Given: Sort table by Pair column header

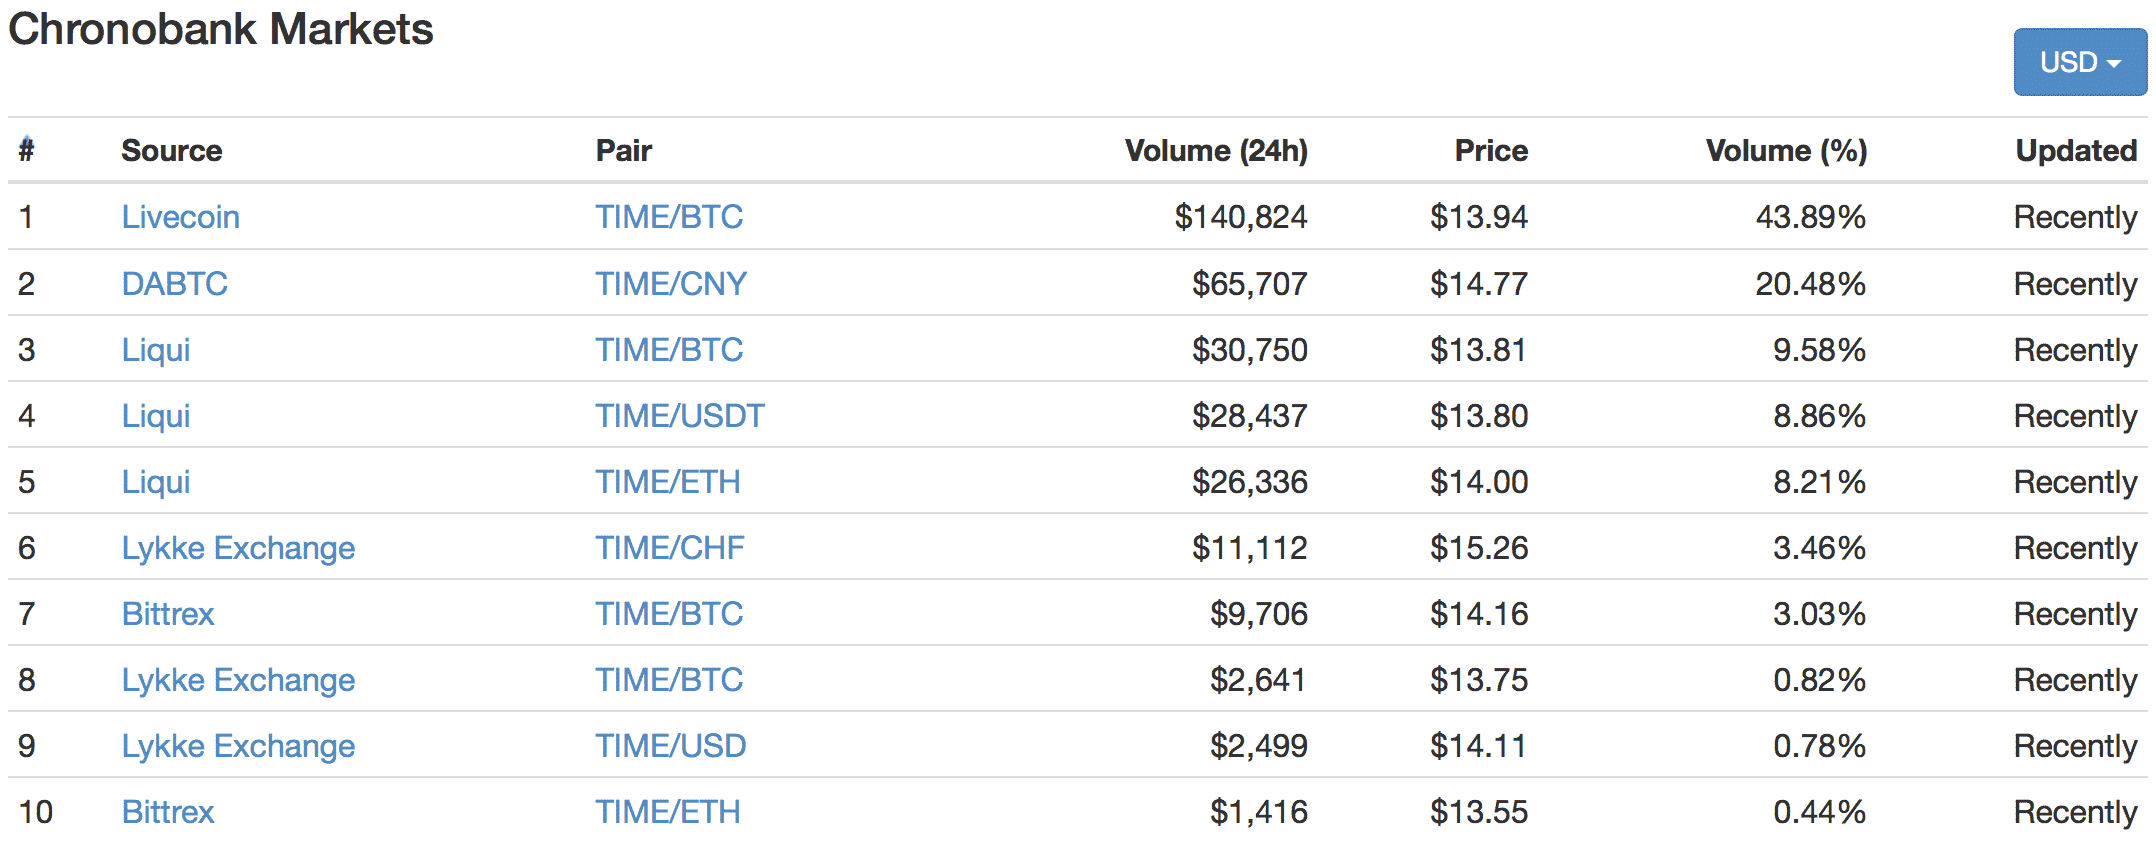Looking at the screenshot, I should [623, 151].
